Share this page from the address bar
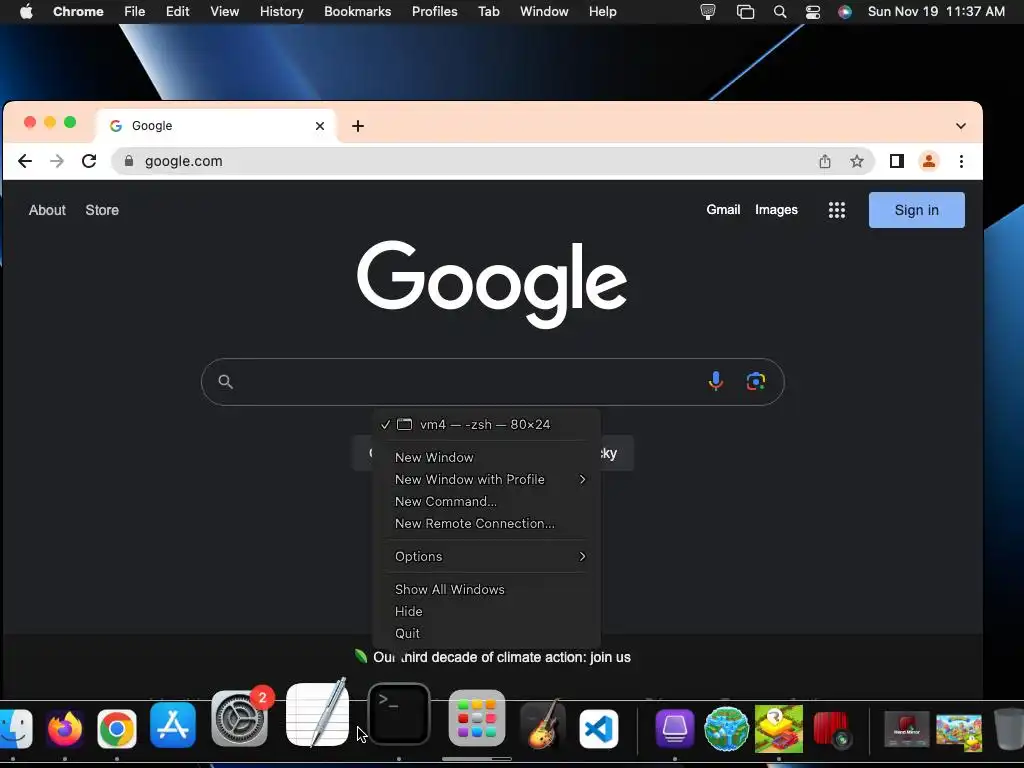Image resolution: width=1024 pixels, height=768 pixels. point(825,161)
